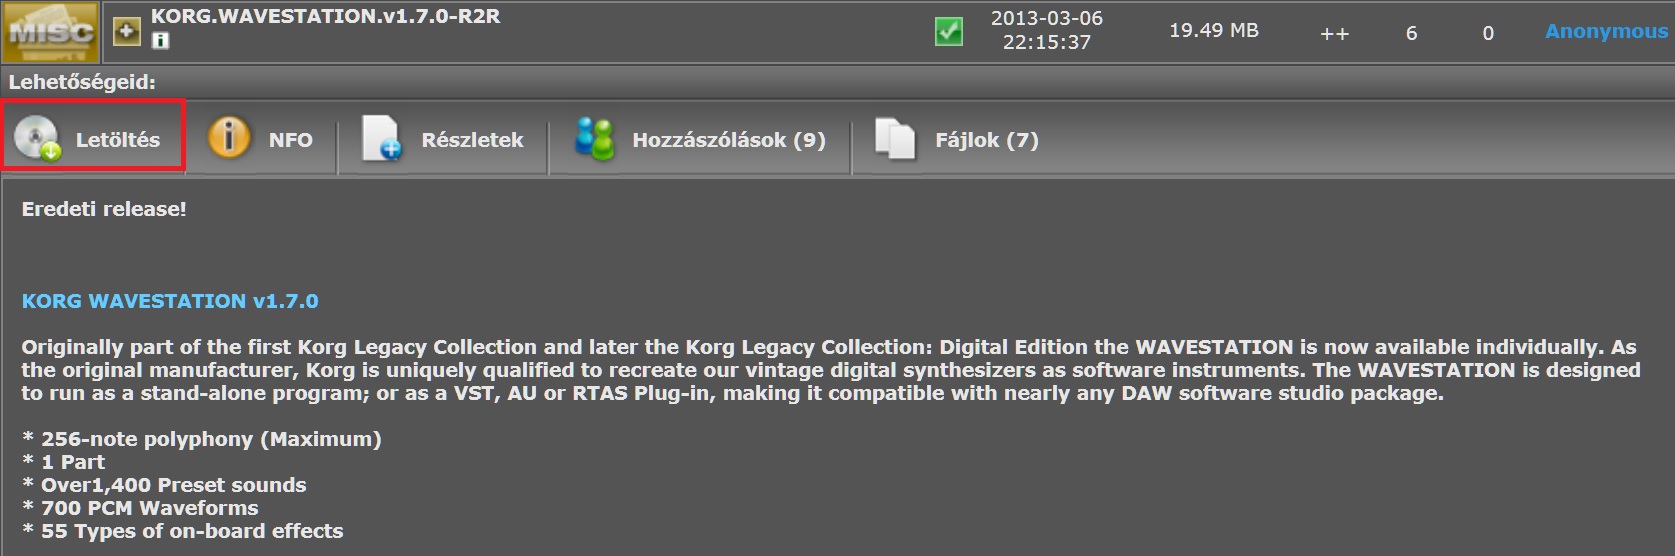1675x556 pixels.
Task: Click the Részletek document icon
Action: 381,138
